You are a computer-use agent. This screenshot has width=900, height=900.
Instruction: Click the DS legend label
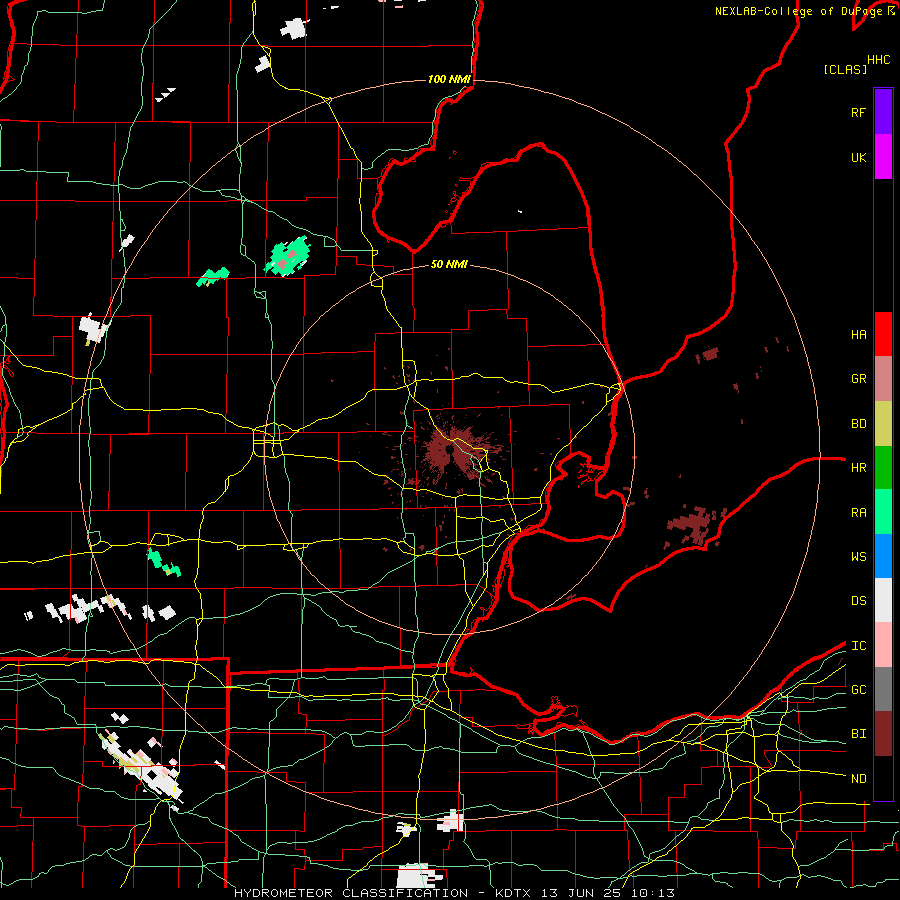pyautogui.click(x=858, y=601)
